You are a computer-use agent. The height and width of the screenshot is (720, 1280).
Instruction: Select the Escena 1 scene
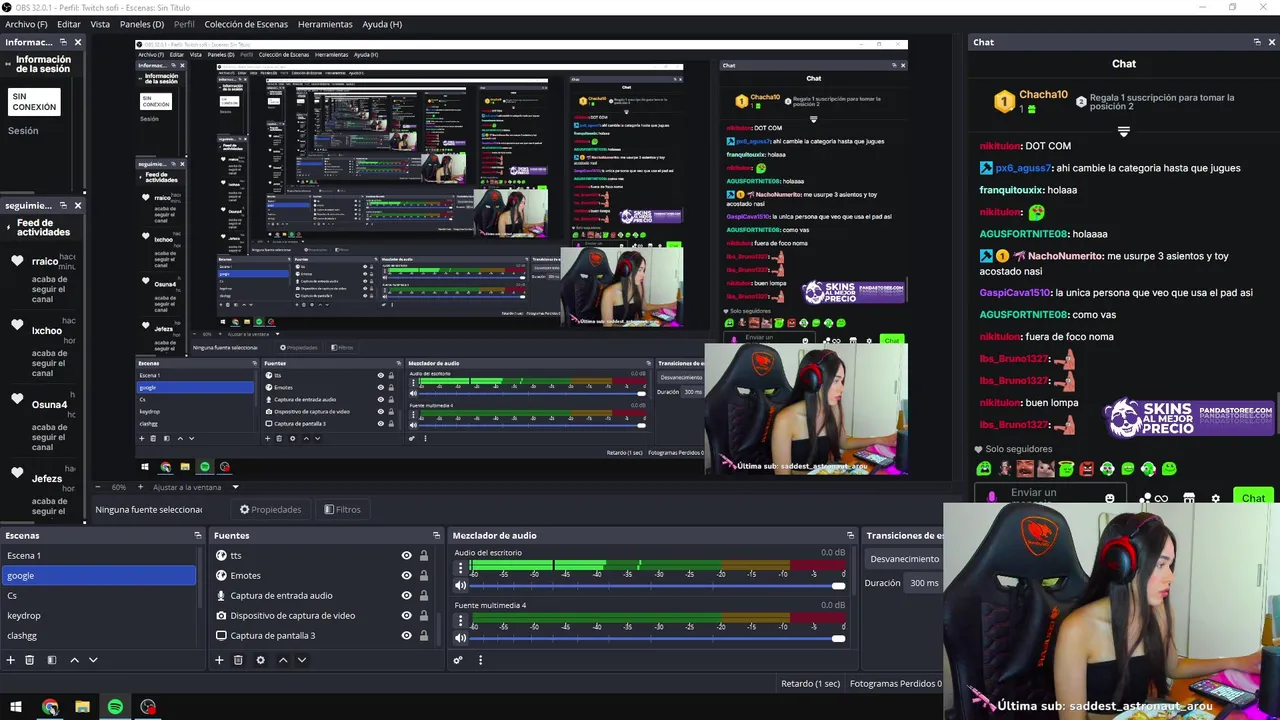99,555
